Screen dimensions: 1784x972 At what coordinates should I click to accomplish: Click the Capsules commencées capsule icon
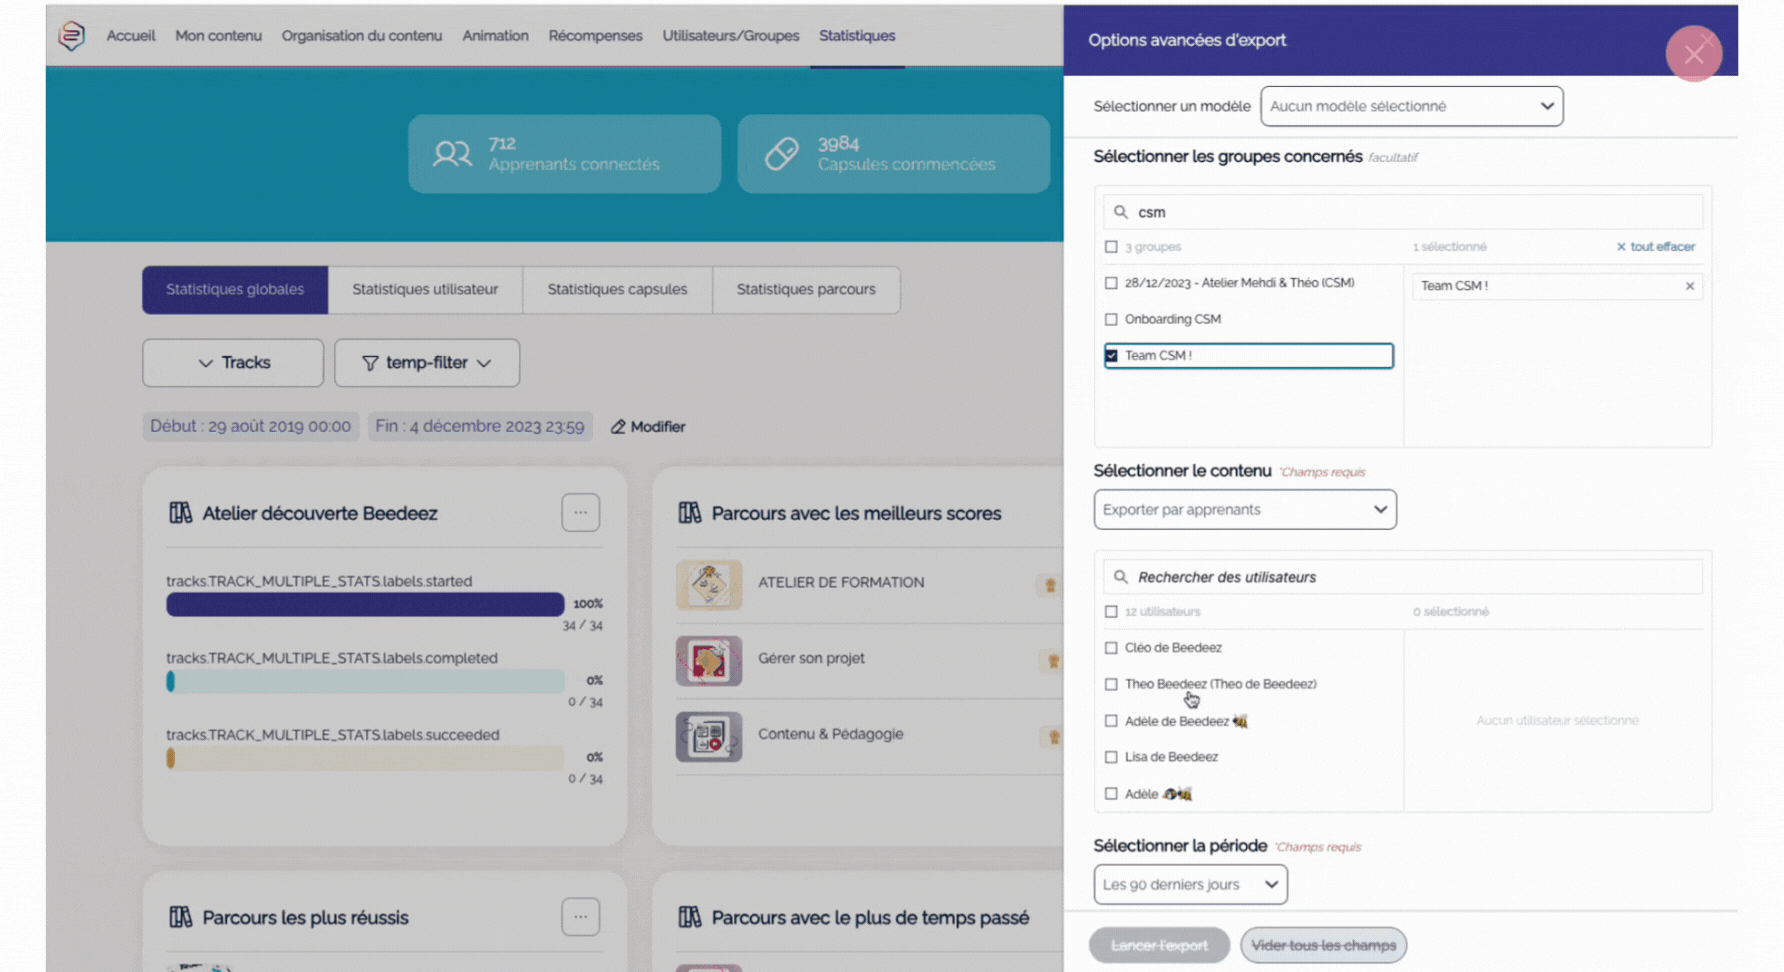tap(781, 154)
